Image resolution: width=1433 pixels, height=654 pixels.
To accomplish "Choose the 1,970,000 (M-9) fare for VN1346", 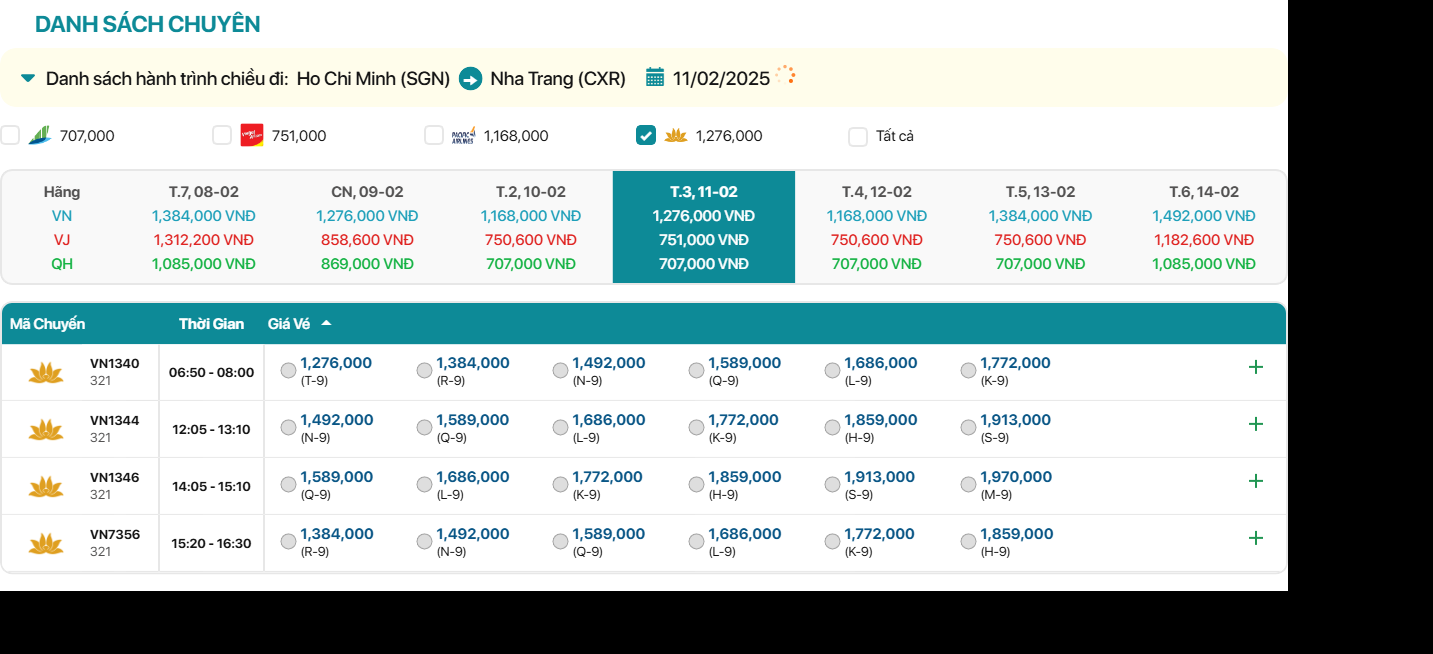I will point(968,485).
